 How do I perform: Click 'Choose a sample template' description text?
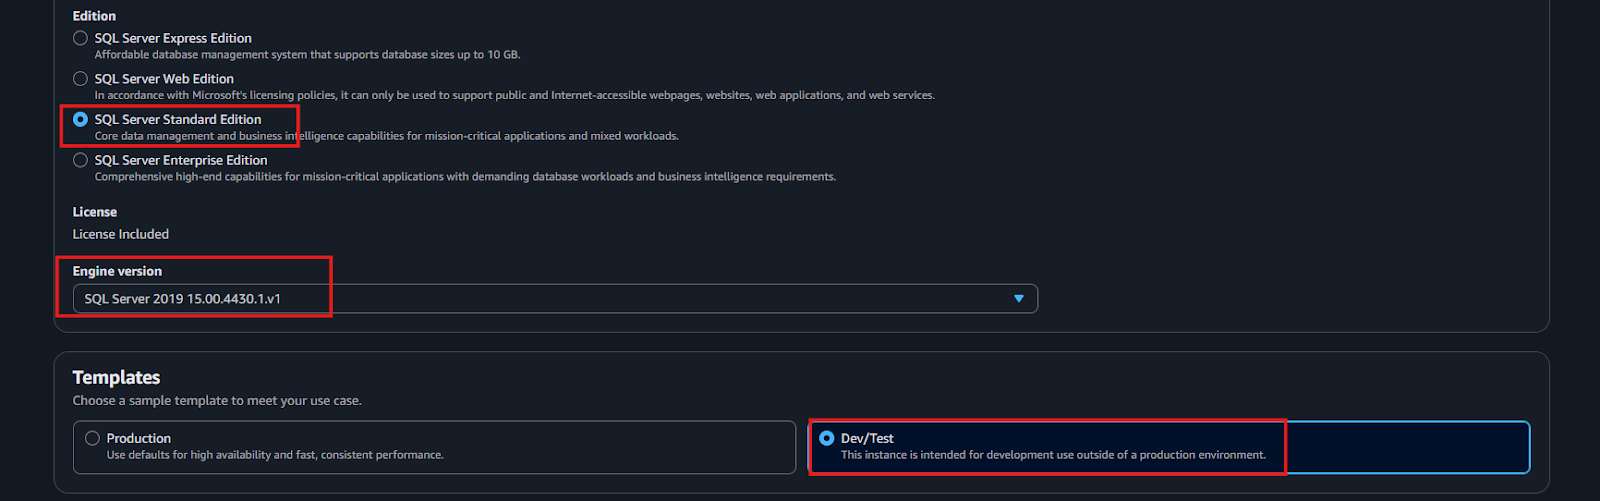(217, 400)
